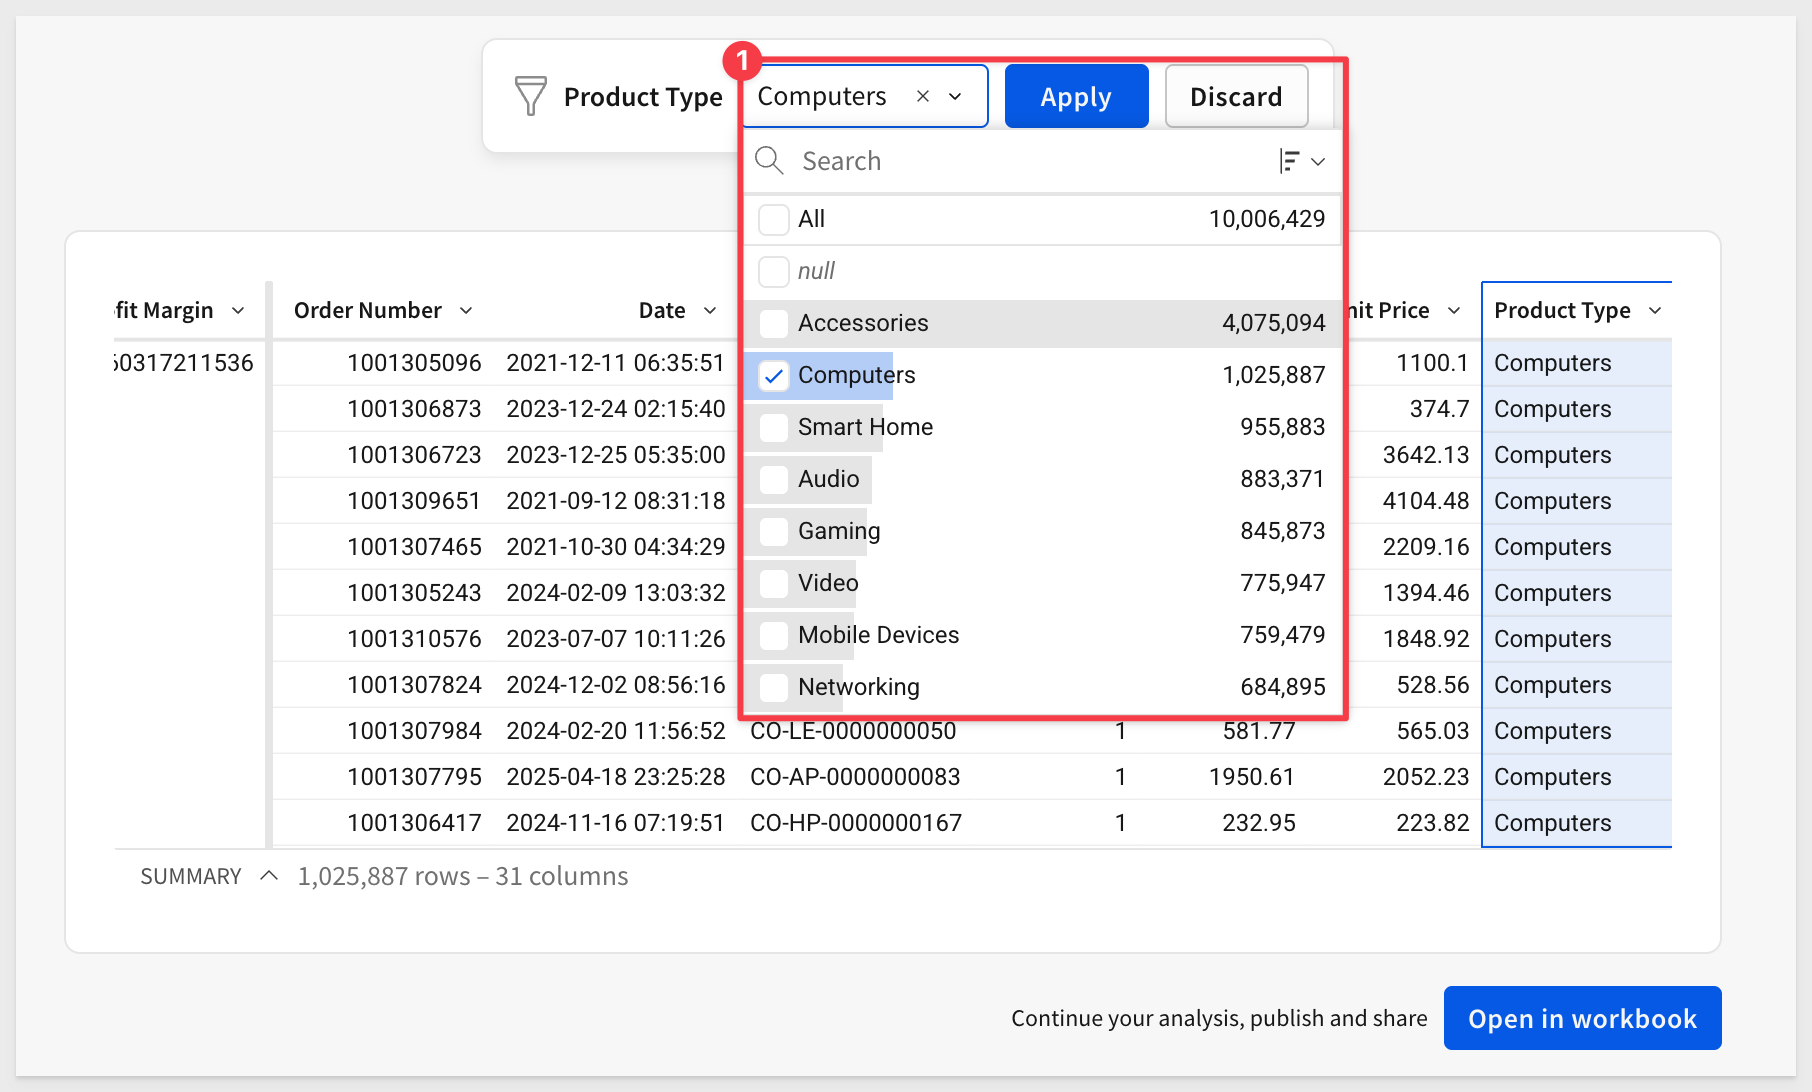The image size is (1812, 1092).
Task: Select date 2024-12-02 08:56:16 cell
Action: click(x=616, y=685)
